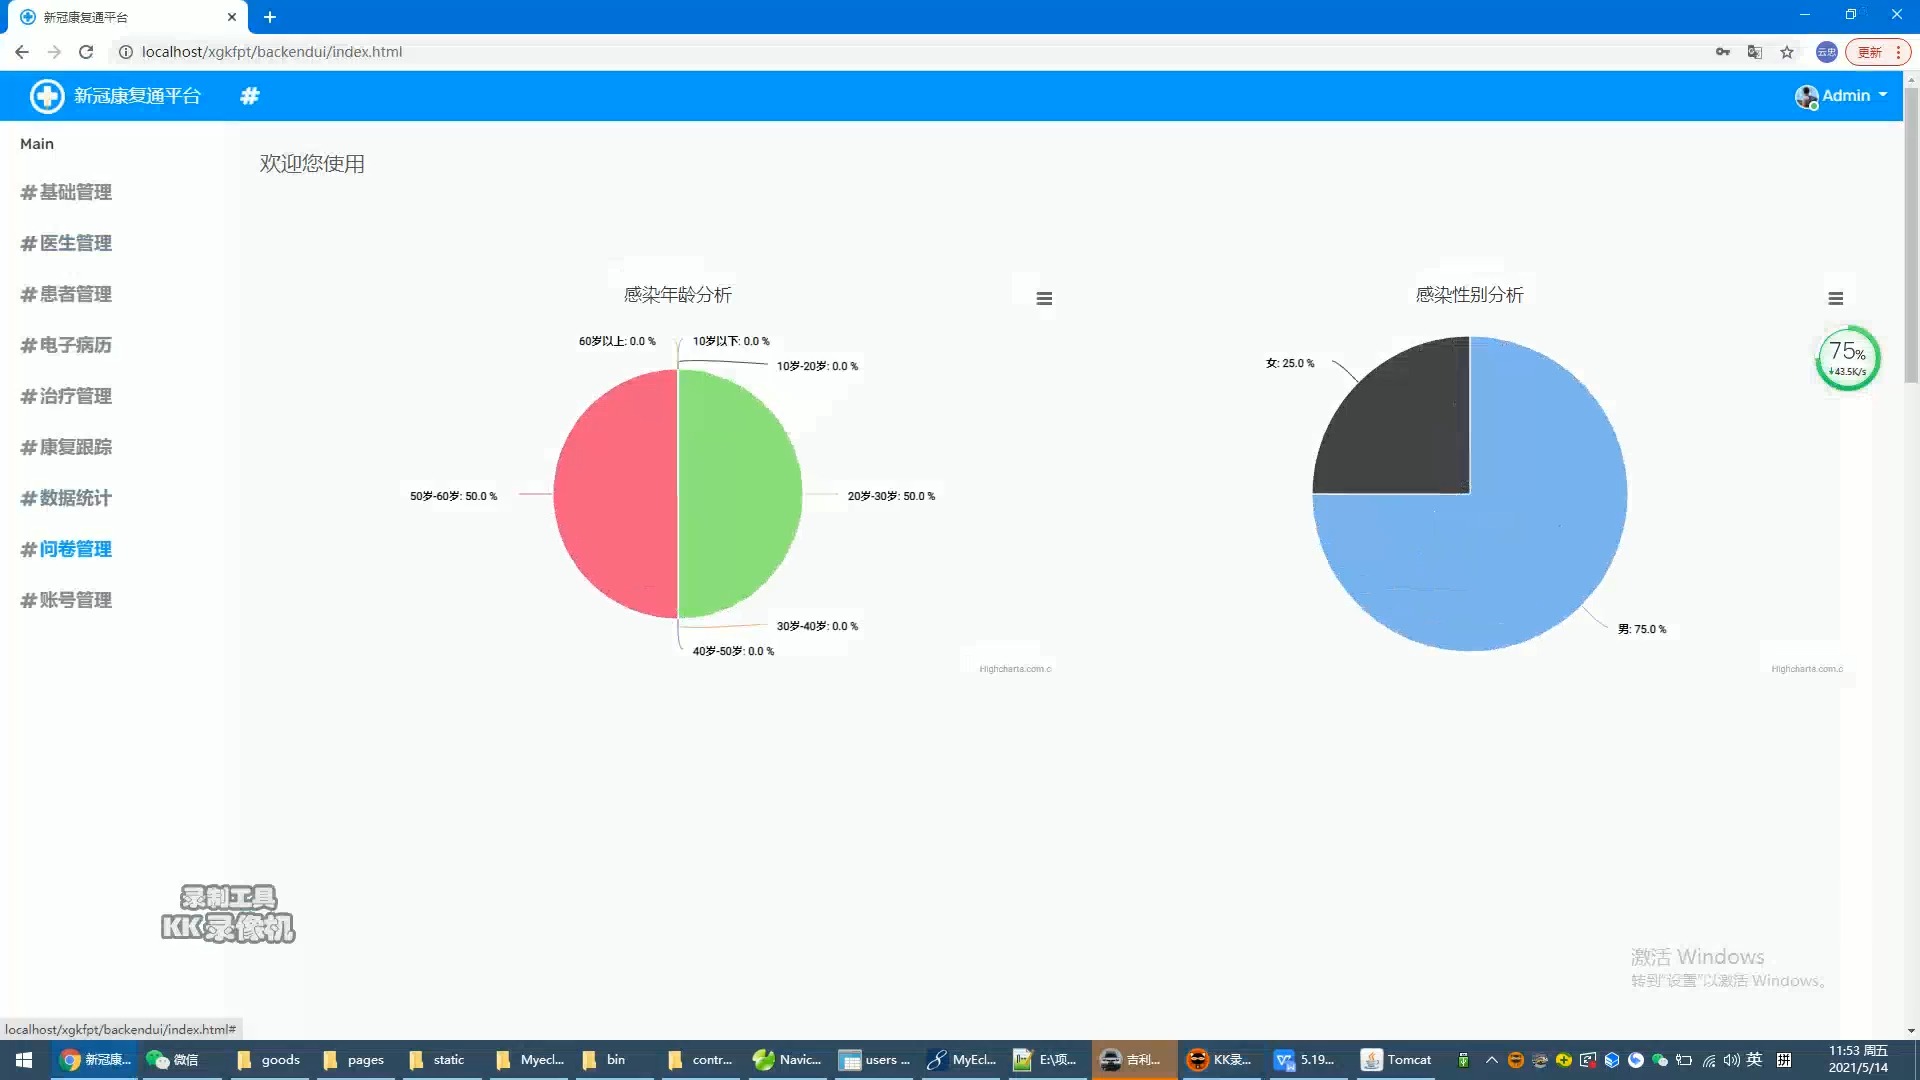Screen dimensions: 1920x1080
Task: Show hidden system tray icons
Action: pos(1492,1060)
